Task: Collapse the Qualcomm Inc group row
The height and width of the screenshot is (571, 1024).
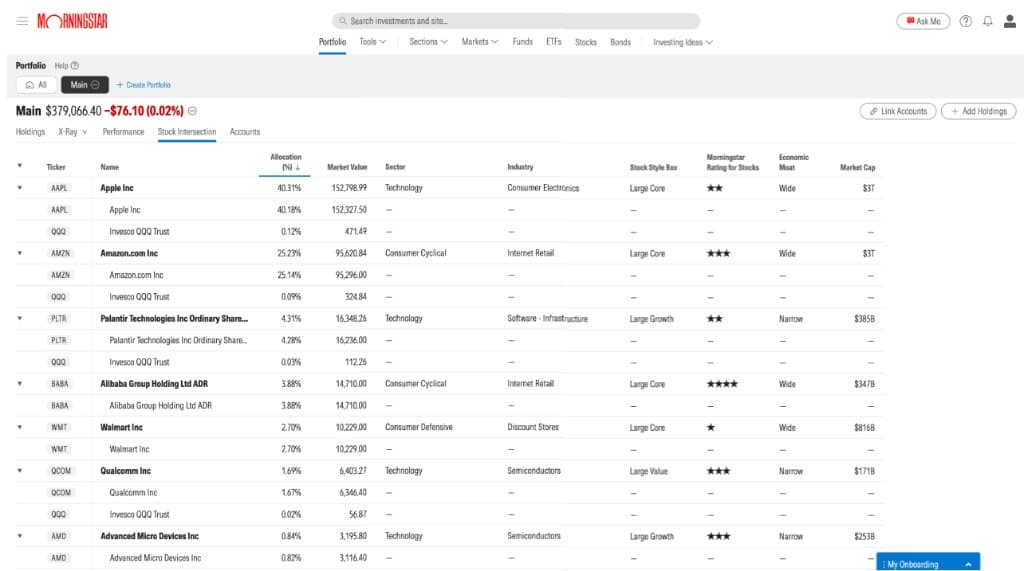Action: coord(20,471)
